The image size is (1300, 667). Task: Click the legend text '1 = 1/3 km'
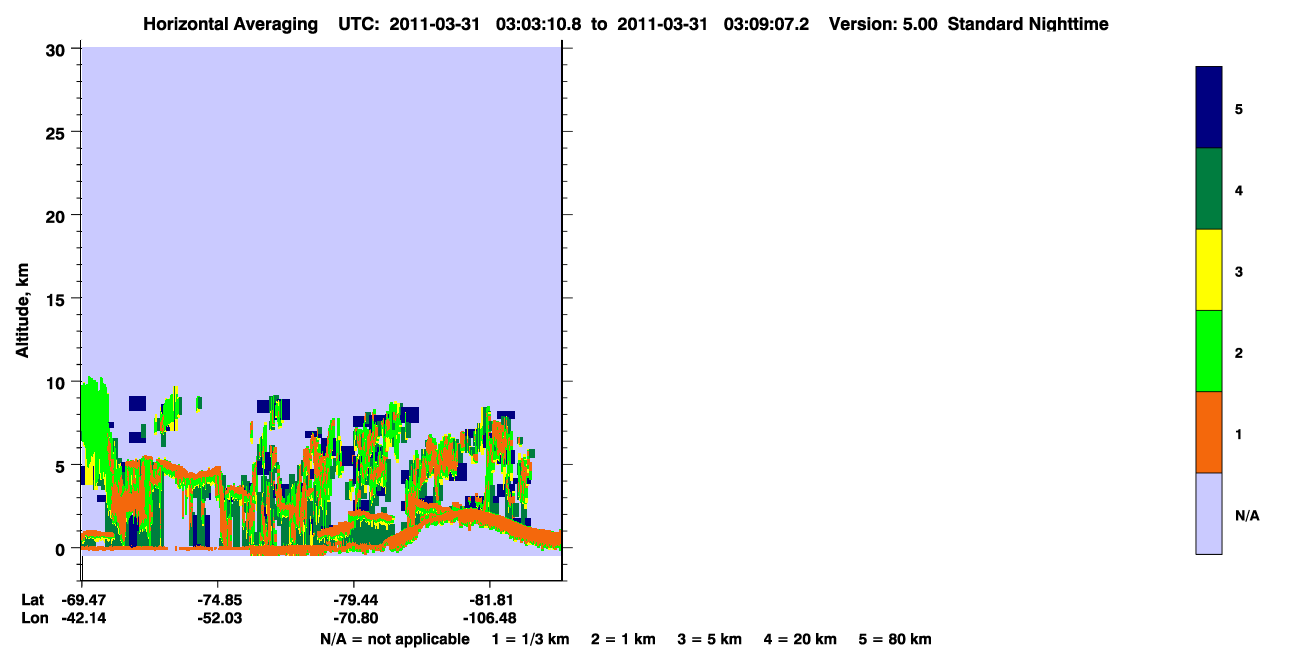click(530, 640)
